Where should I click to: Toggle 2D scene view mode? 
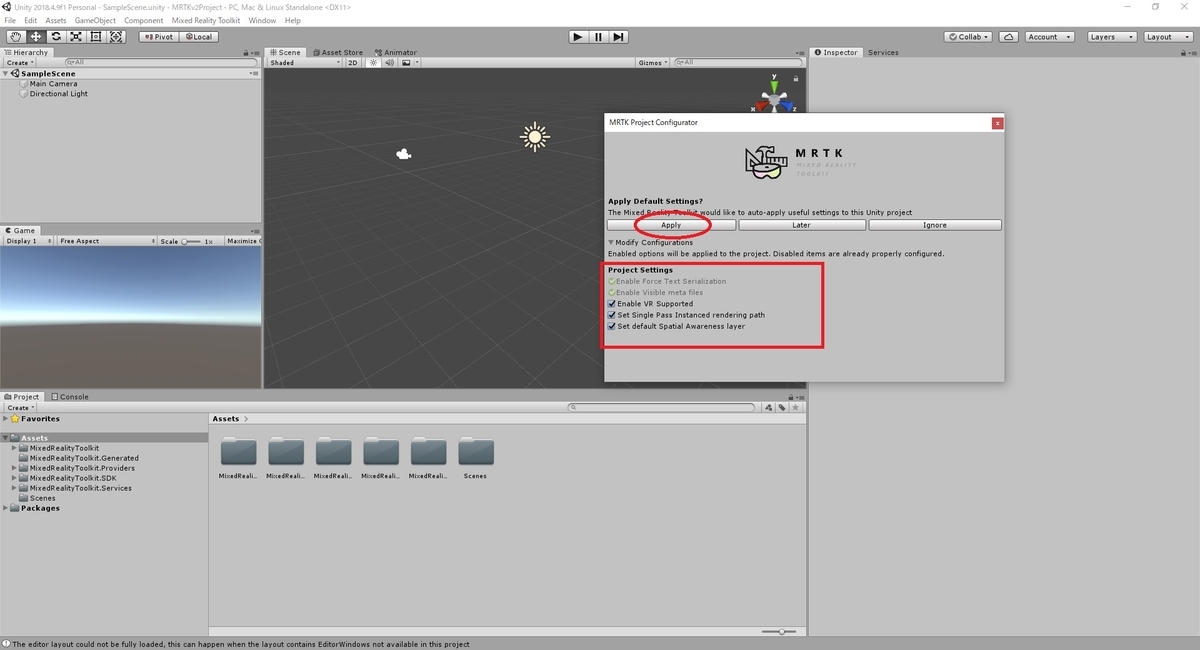pyautogui.click(x=353, y=62)
